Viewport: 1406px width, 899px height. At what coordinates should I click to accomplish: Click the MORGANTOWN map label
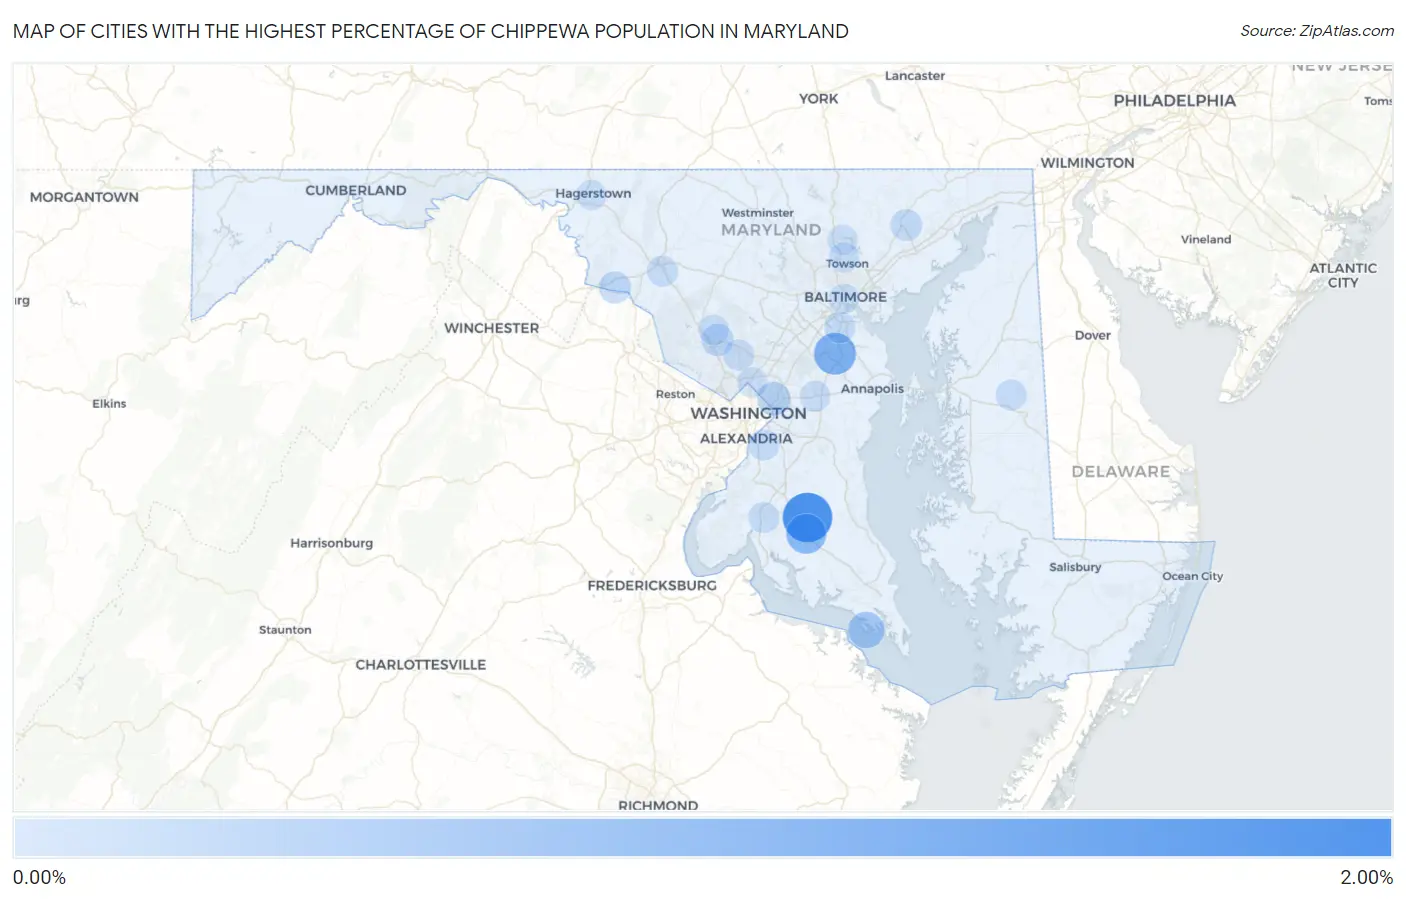click(x=84, y=197)
